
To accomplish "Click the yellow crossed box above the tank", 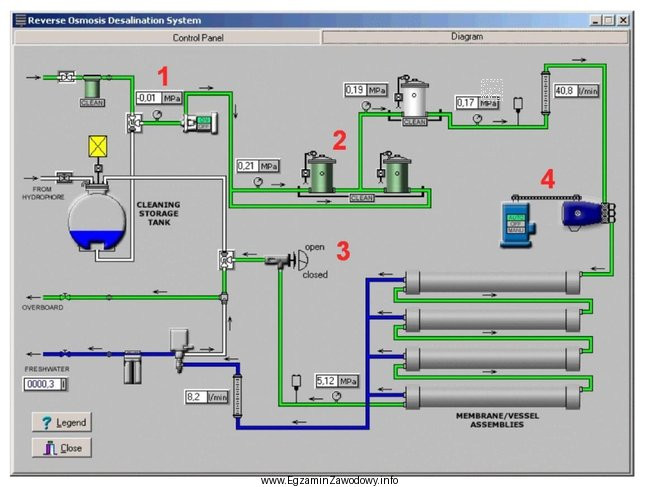I will coord(97,147).
